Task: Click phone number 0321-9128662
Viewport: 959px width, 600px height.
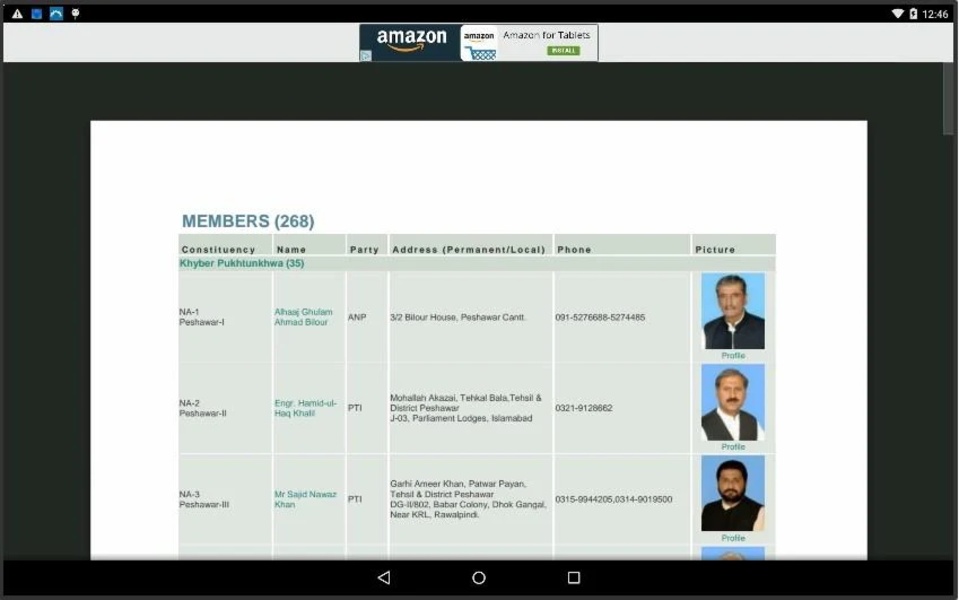Action: pyautogui.click(x=583, y=408)
